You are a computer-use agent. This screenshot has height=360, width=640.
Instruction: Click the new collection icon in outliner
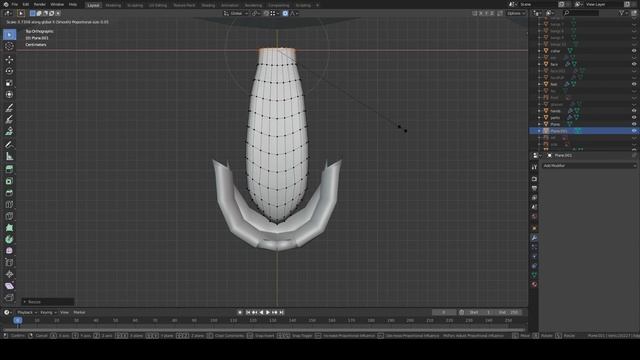click(634, 13)
